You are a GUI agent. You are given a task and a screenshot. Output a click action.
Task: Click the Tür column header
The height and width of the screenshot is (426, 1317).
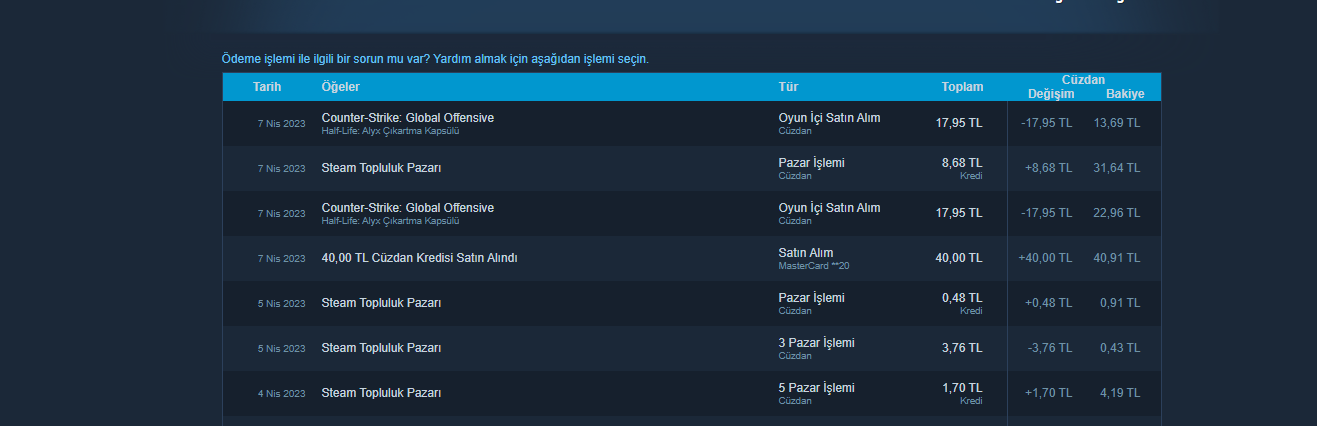788,87
